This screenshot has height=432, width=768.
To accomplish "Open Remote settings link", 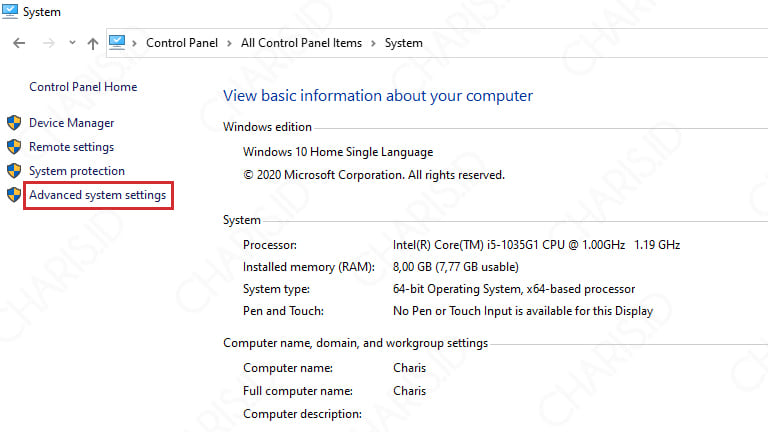I will pos(72,147).
